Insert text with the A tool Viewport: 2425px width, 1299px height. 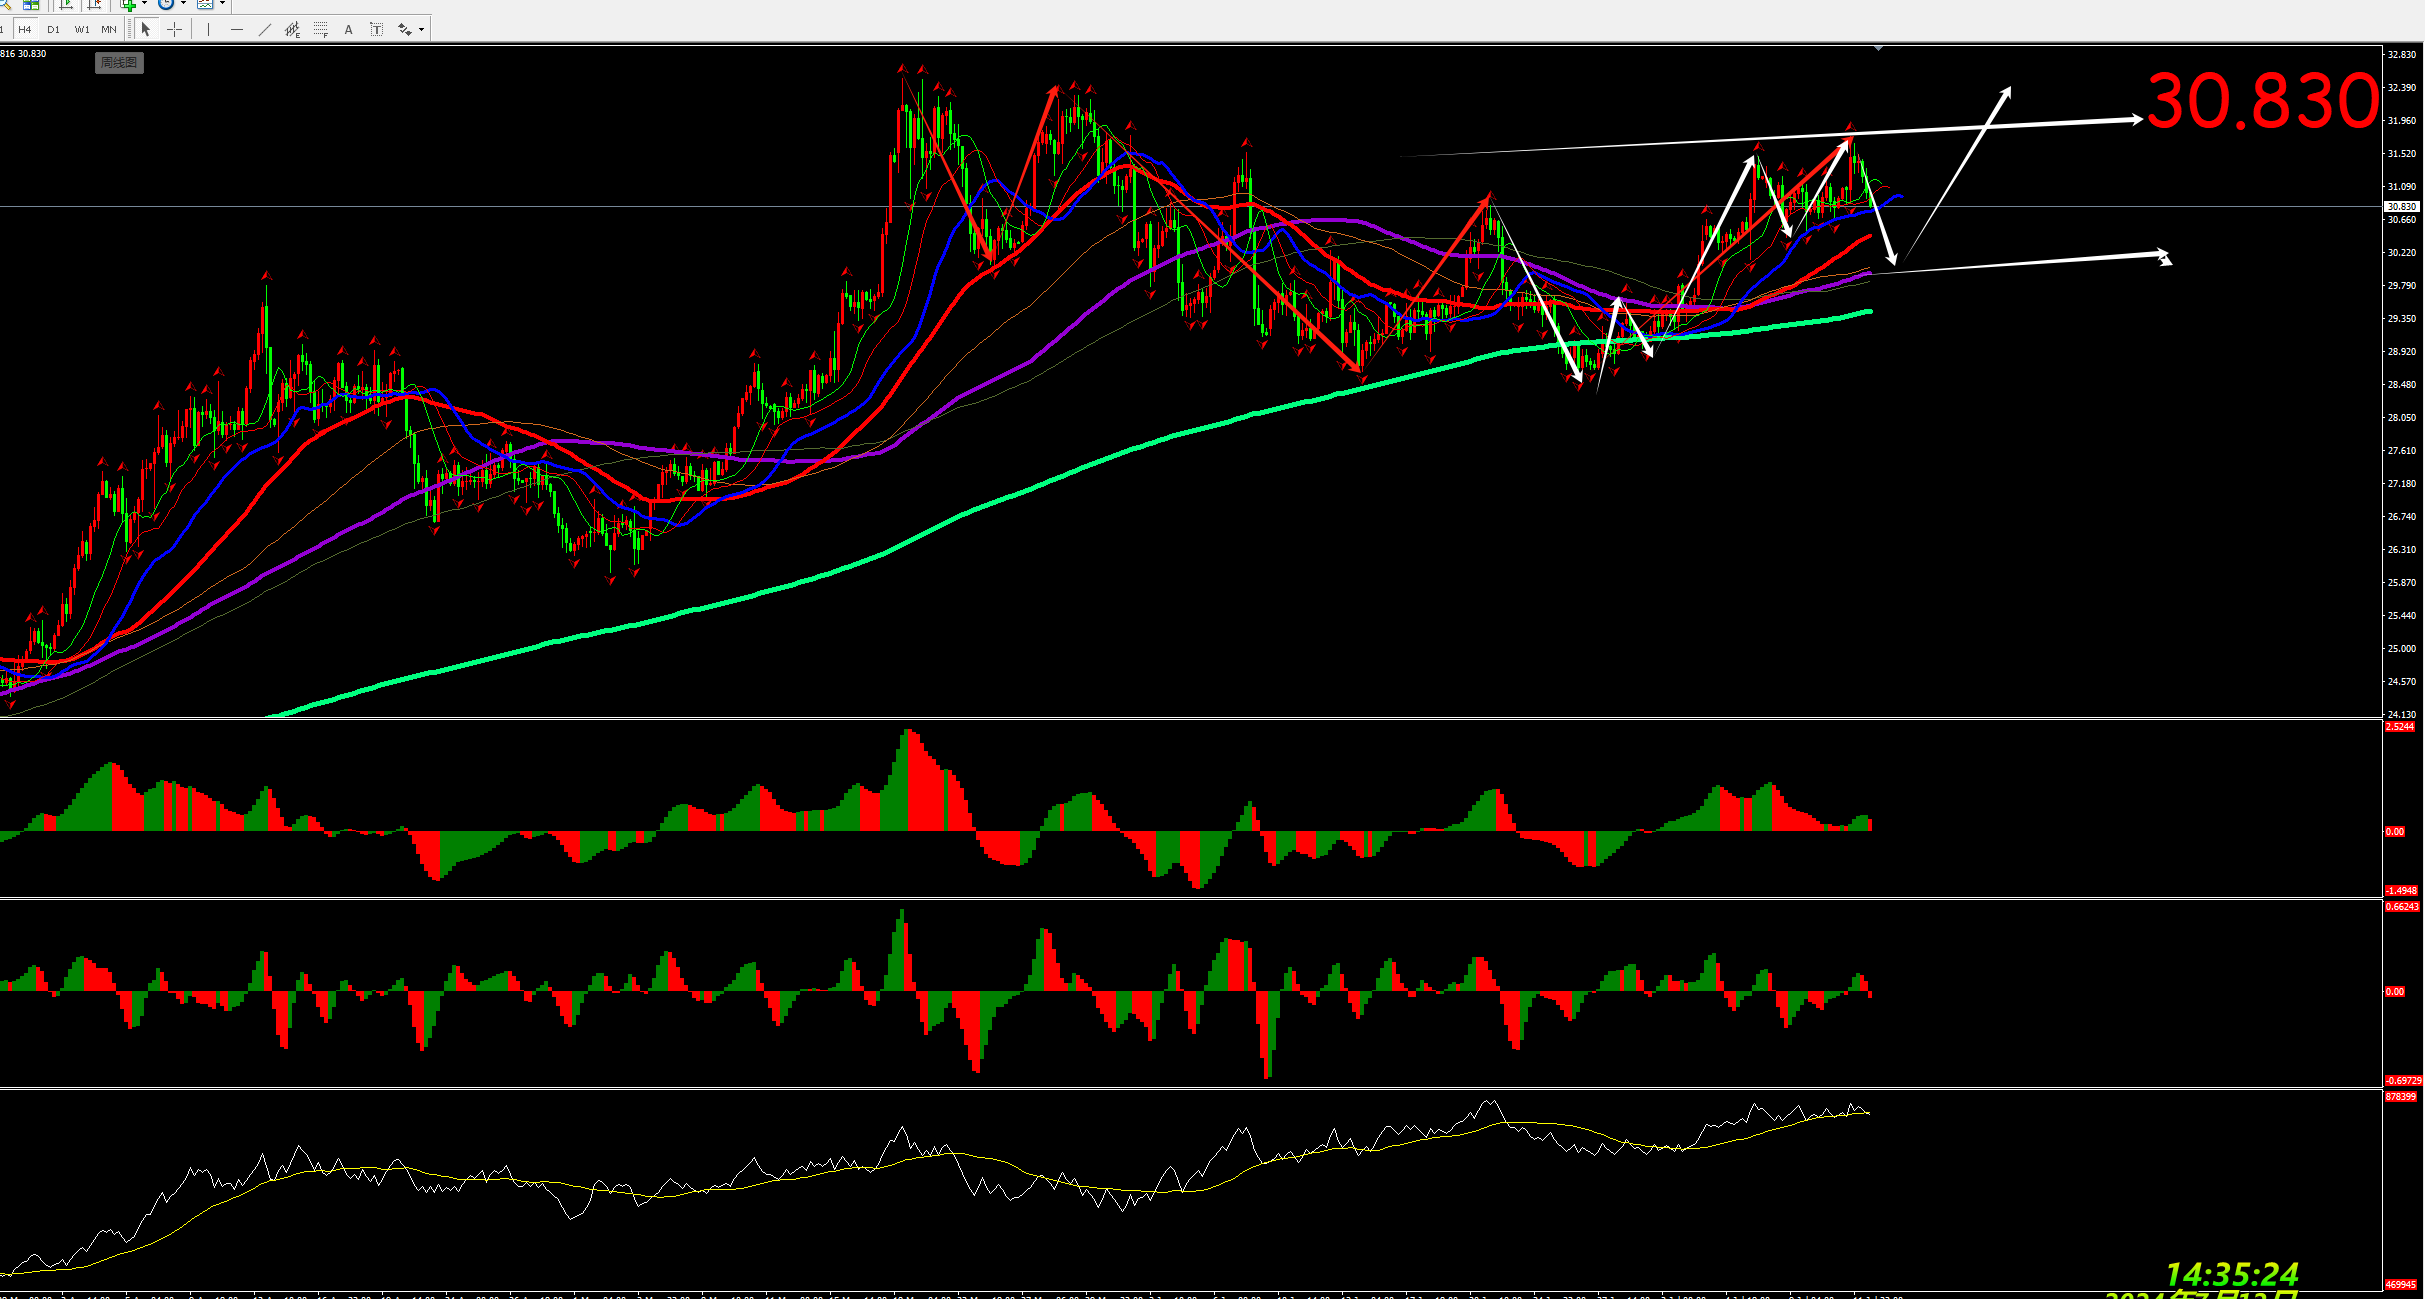point(348,29)
